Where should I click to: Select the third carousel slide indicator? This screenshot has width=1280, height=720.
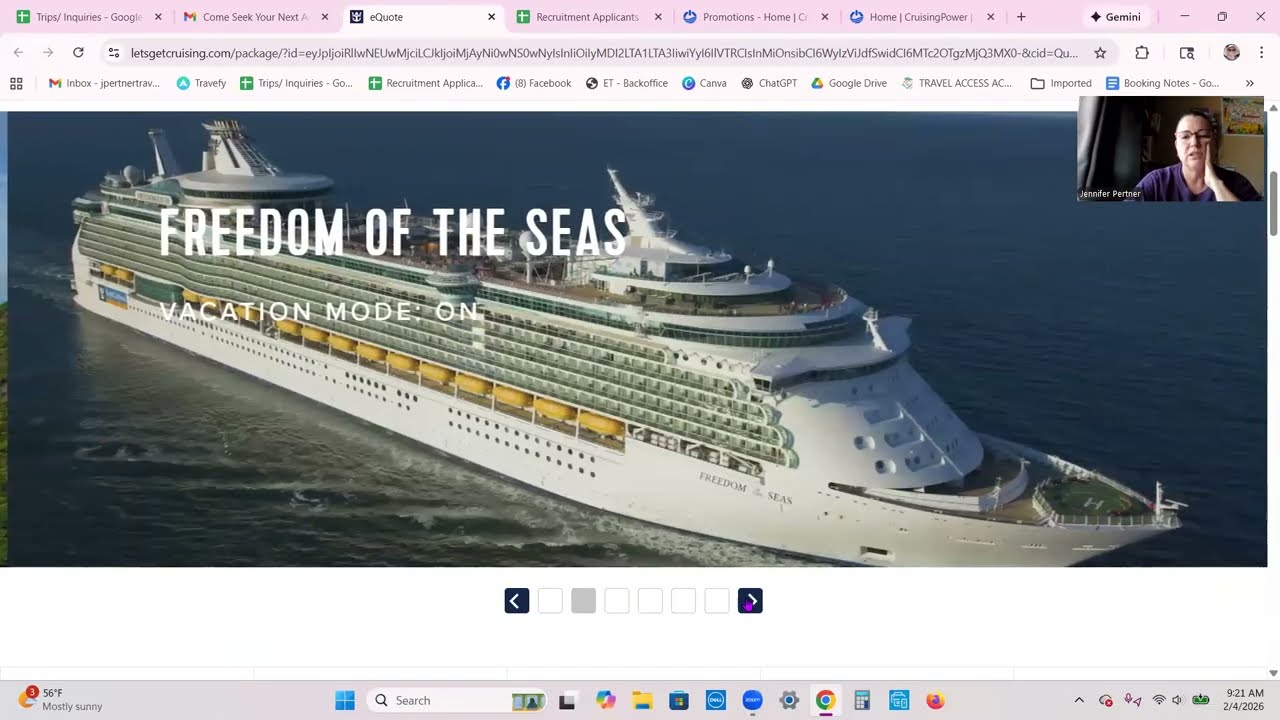coord(617,601)
